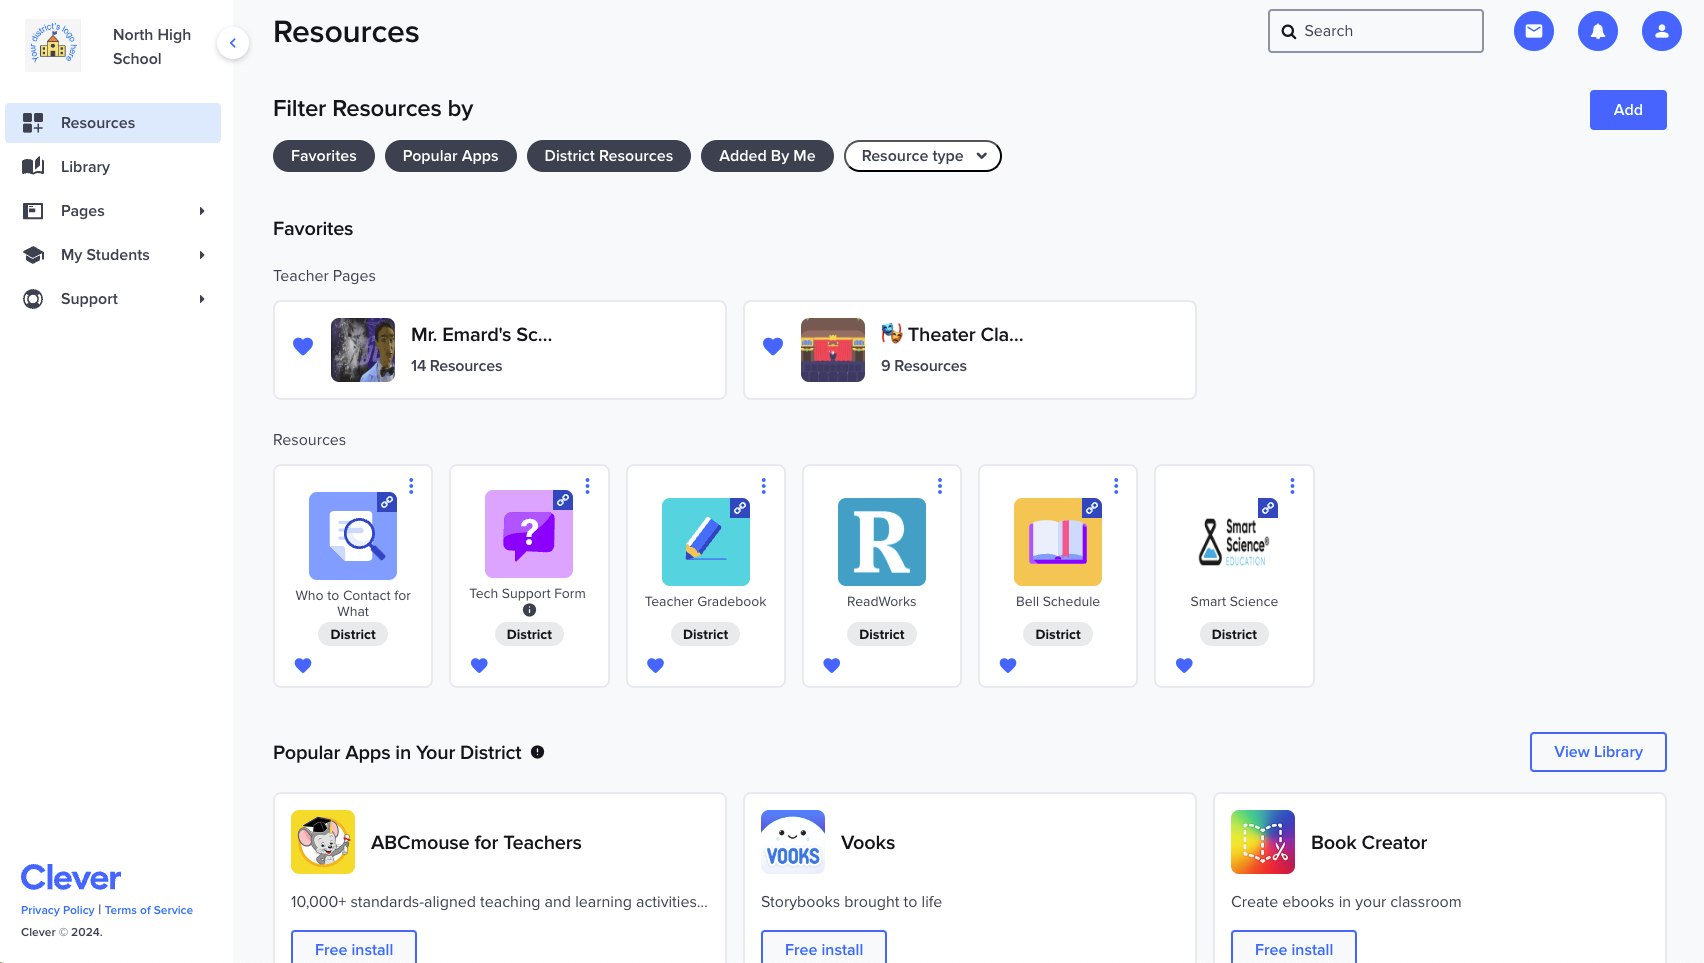Screen dimensions: 1704x963
Task: Unfavorite Mr. Emard's page using the heart
Action: (x=303, y=346)
